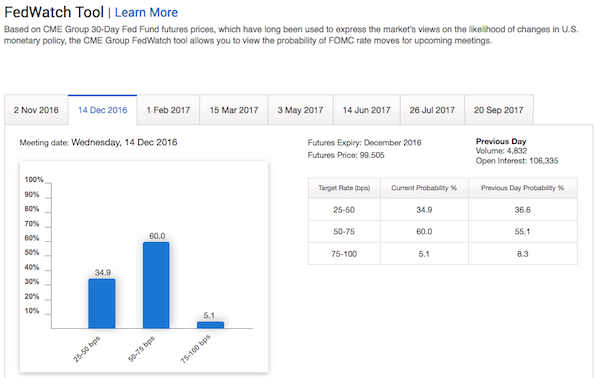Screen dimensions: 600x378
Task: Click the Futures Expiry: December 2016 text
Action: 364,143
